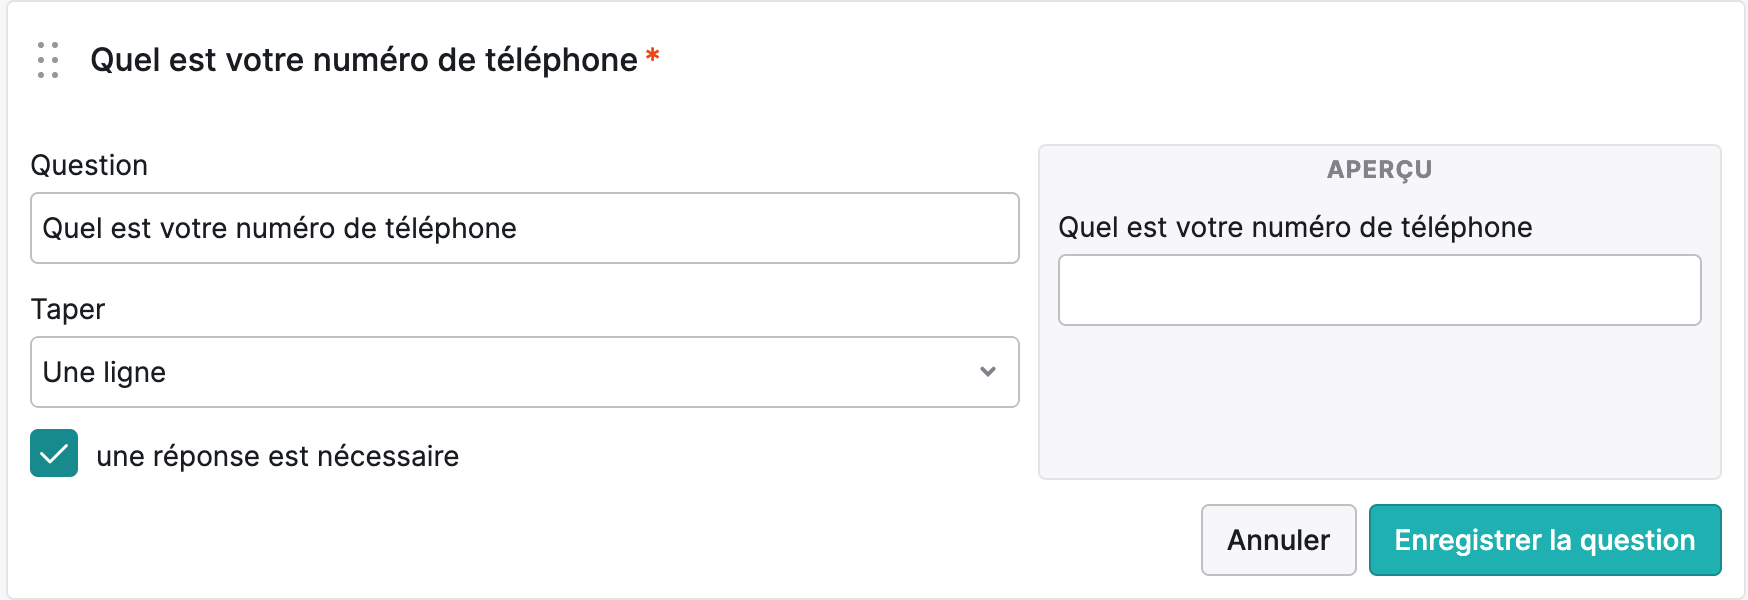Click the question title heading at top
Image resolution: width=1748 pixels, height=600 pixels.
coord(364,60)
